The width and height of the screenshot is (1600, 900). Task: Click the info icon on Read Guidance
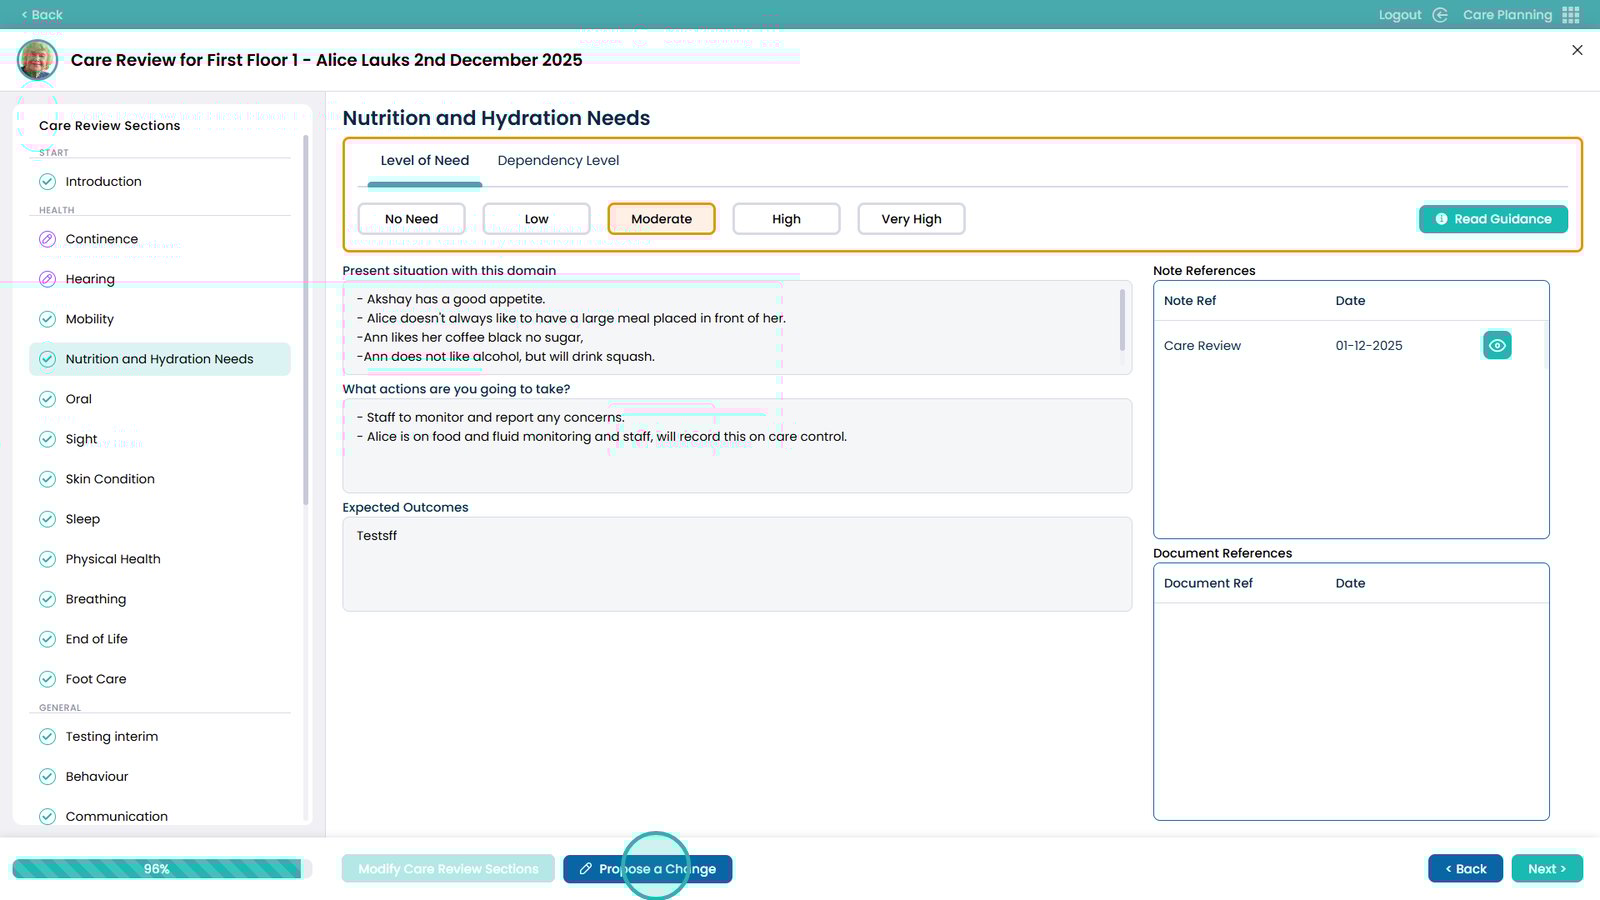pos(1441,219)
